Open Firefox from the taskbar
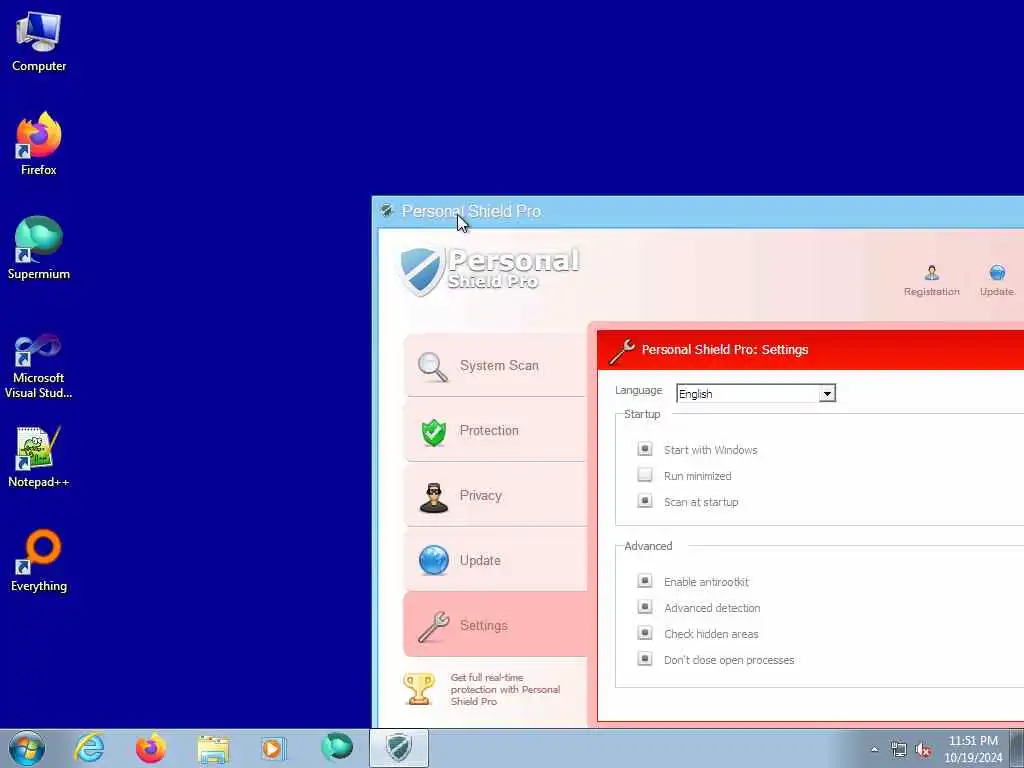1024x768 pixels. [150, 748]
